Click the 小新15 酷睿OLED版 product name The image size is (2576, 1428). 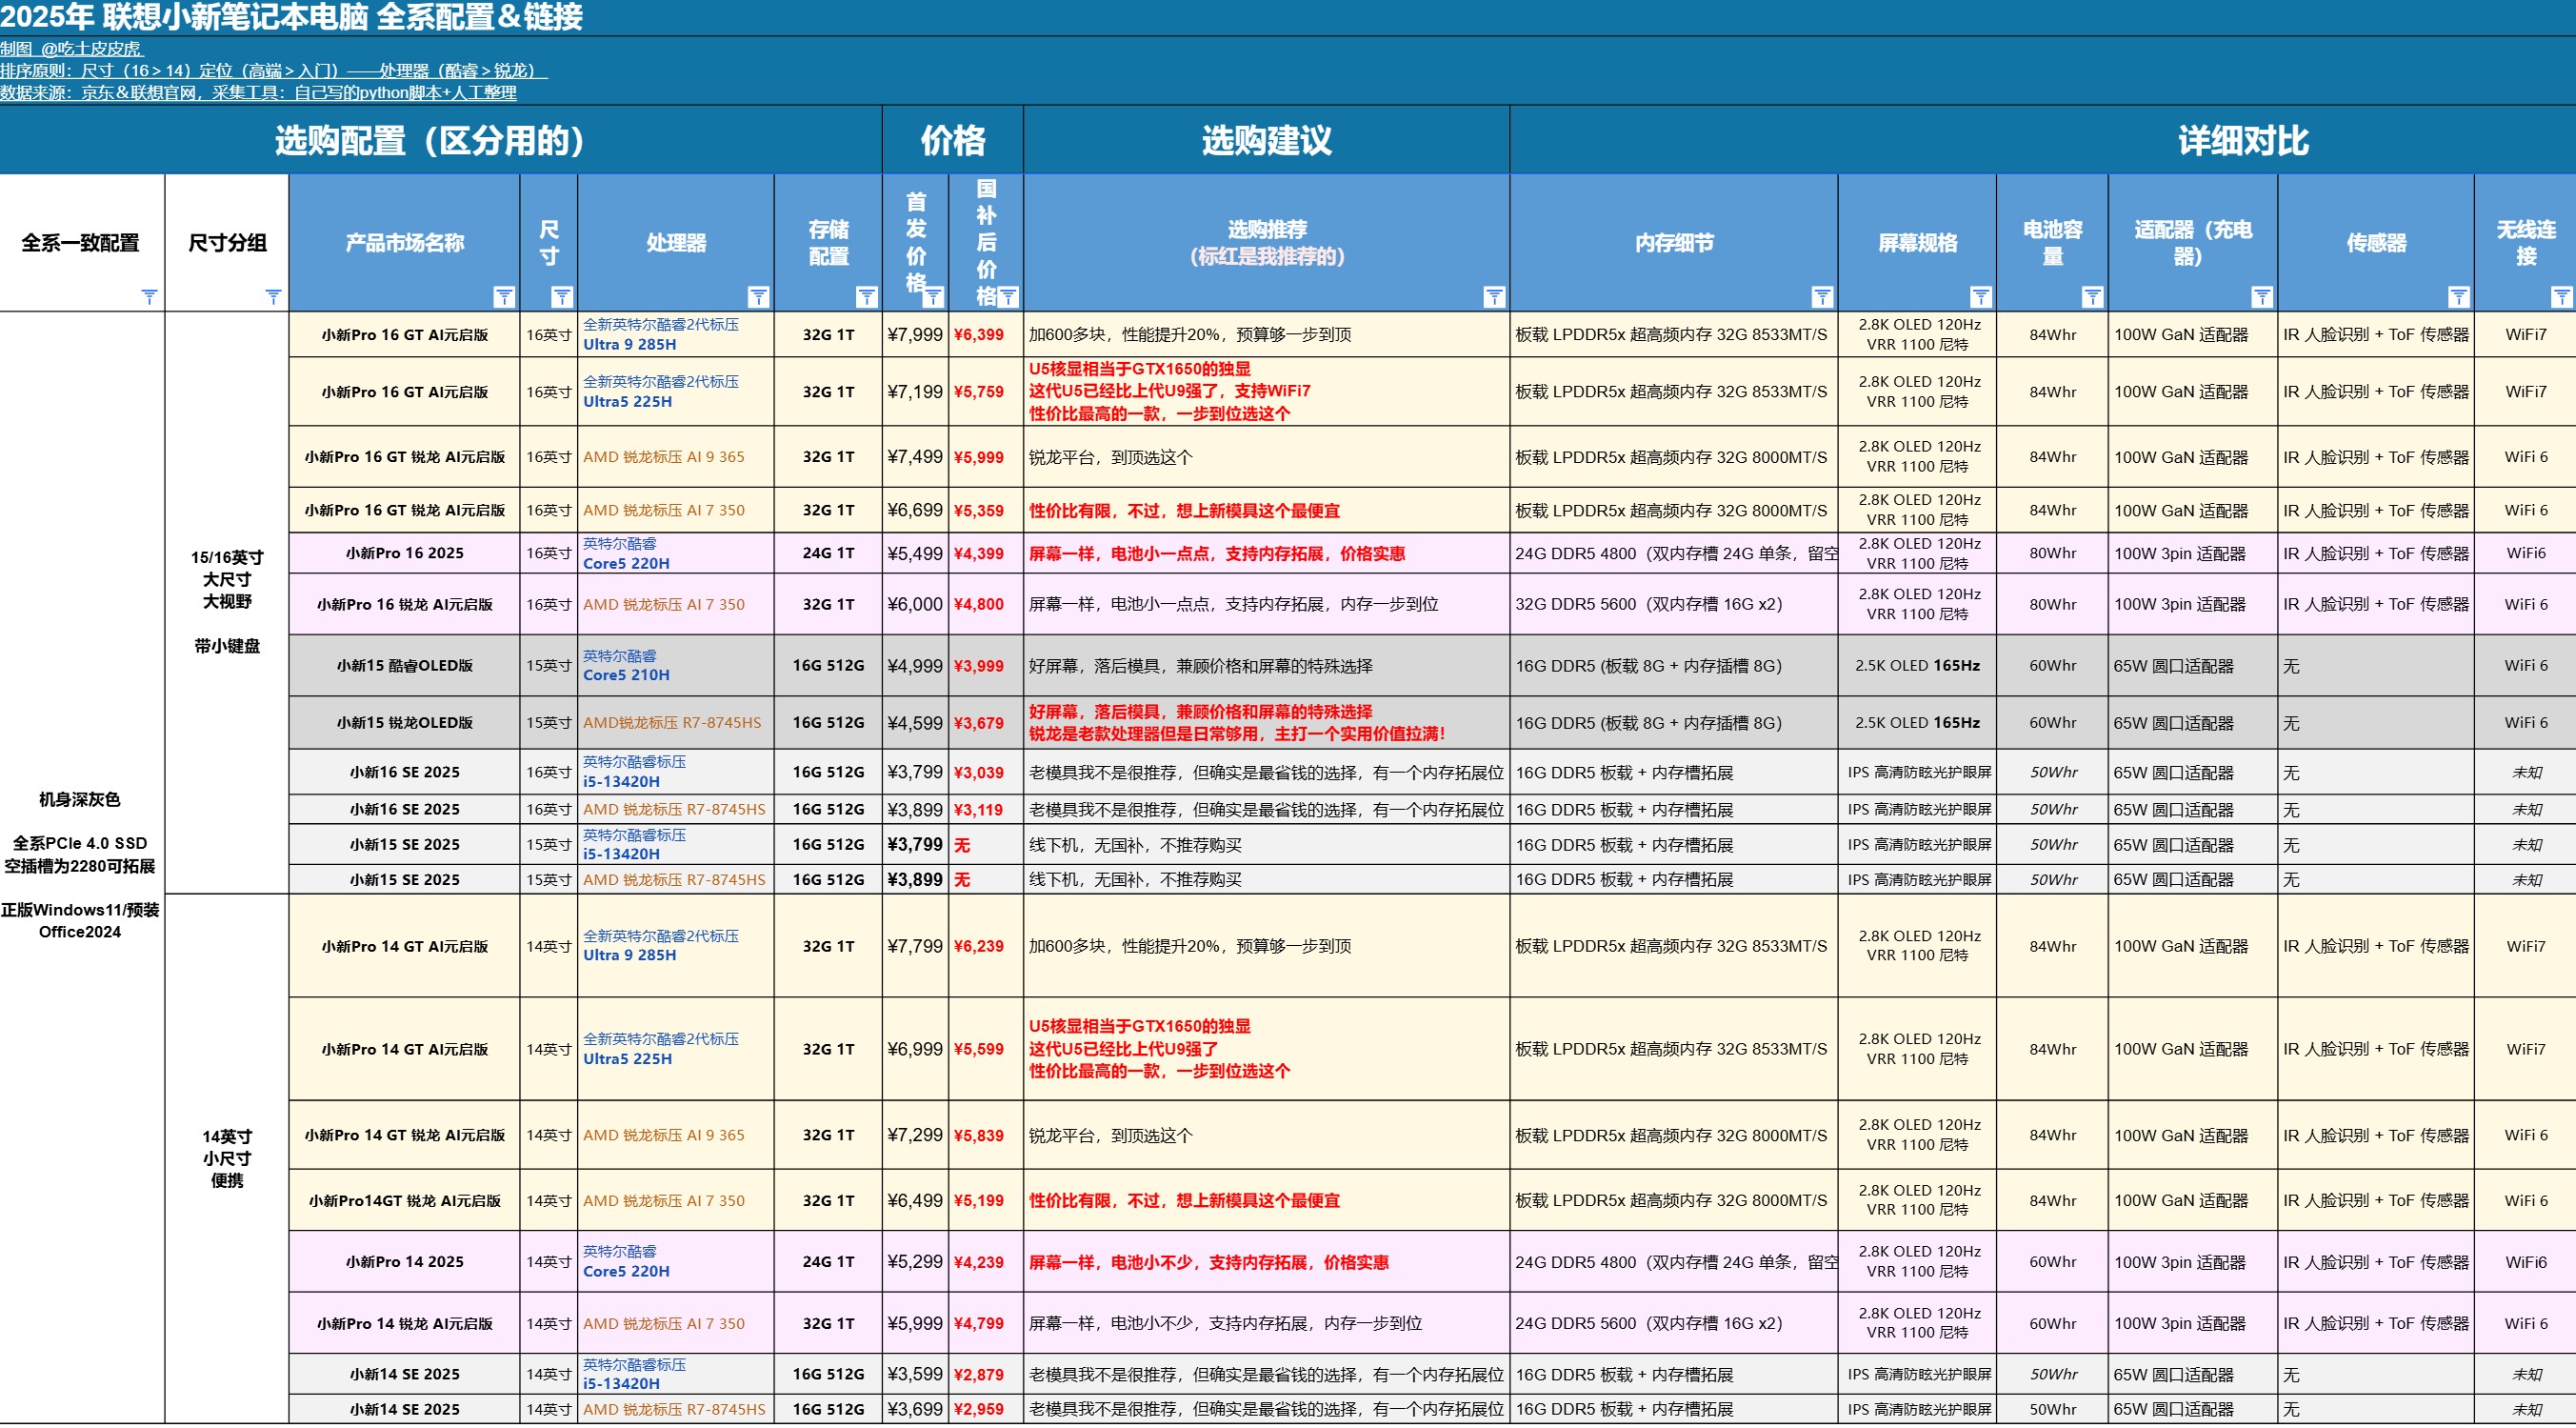coord(405,665)
